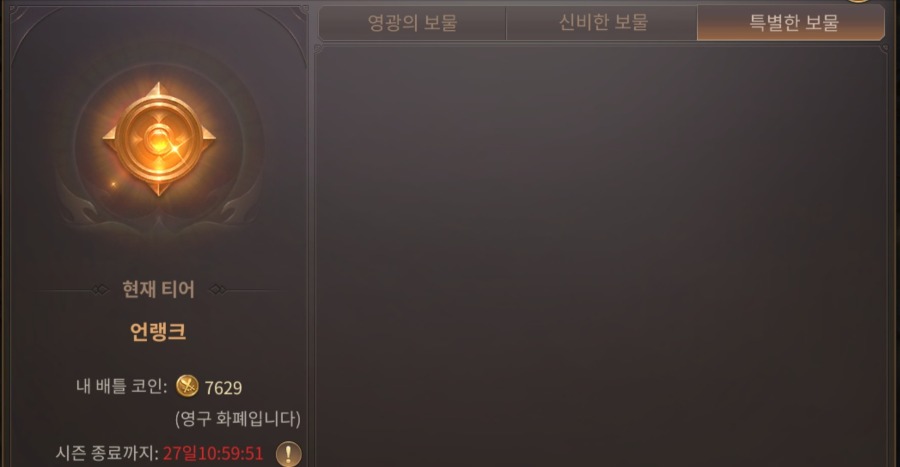
Task: Click the 시즌 종료까지 label
Action: pos(107,453)
